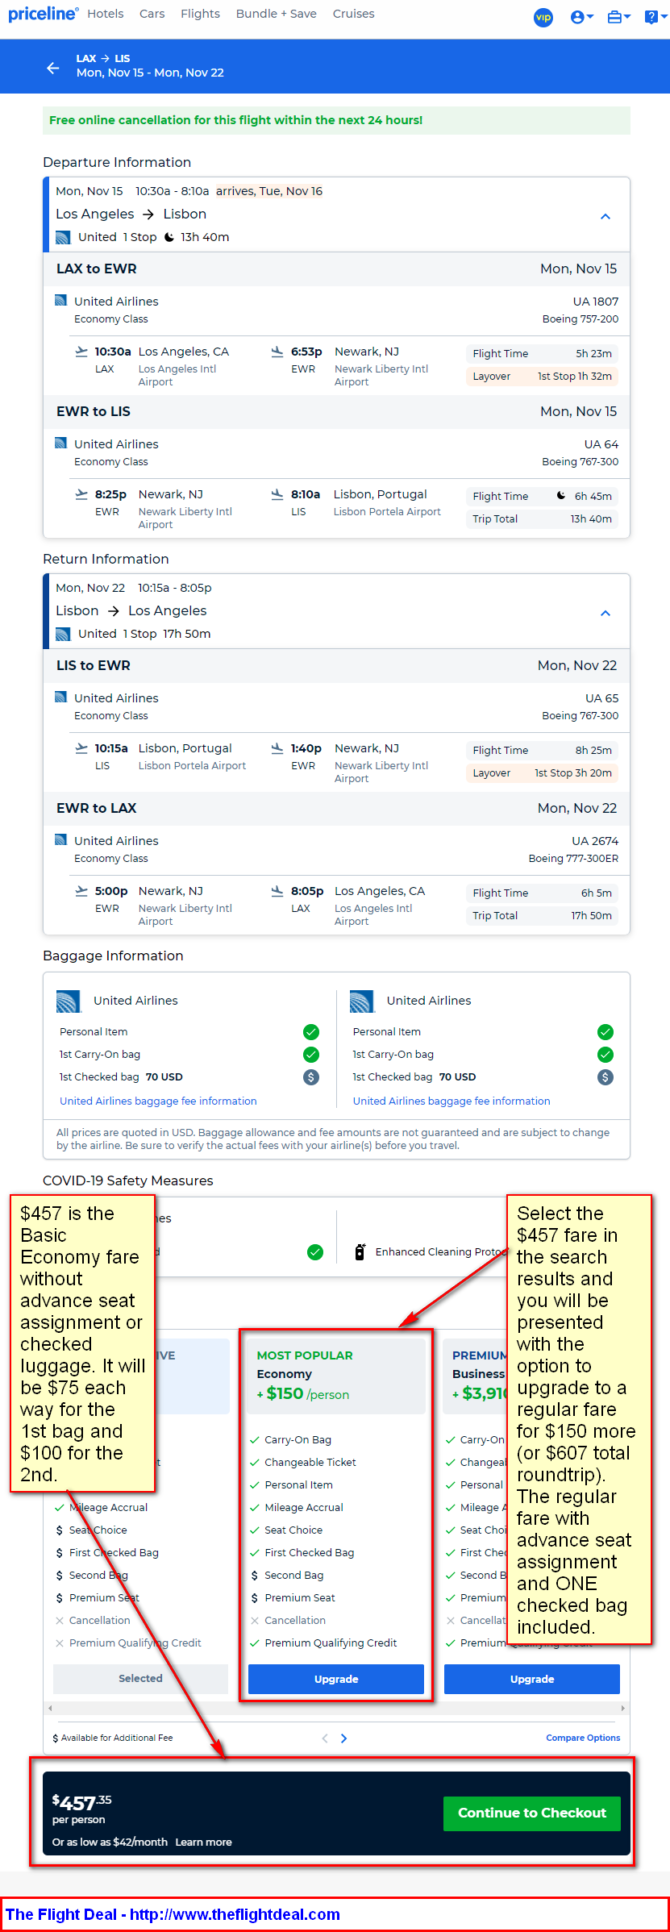Click United logo in departure summary row
The width and height of the screenshot is (670, 1932).
[x=63, y=238]
